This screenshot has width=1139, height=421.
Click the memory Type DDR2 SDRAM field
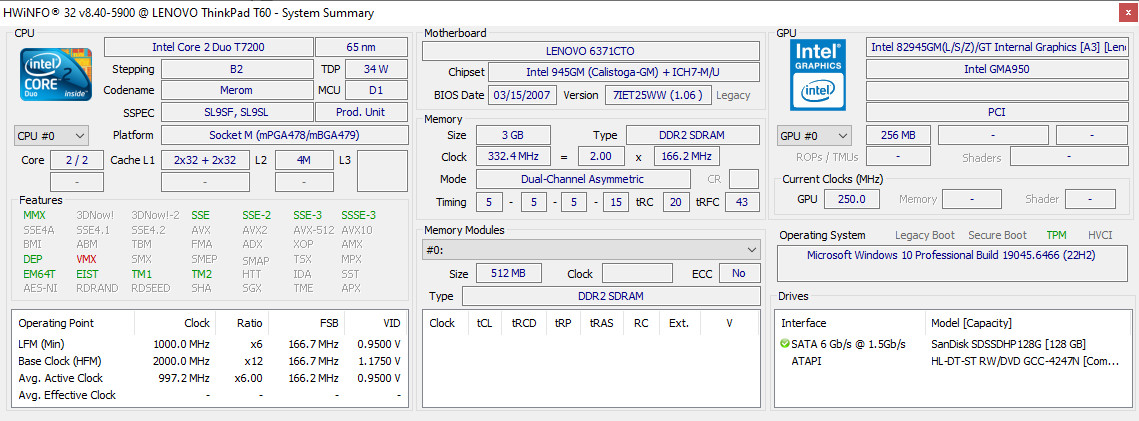tap(693, 136)
